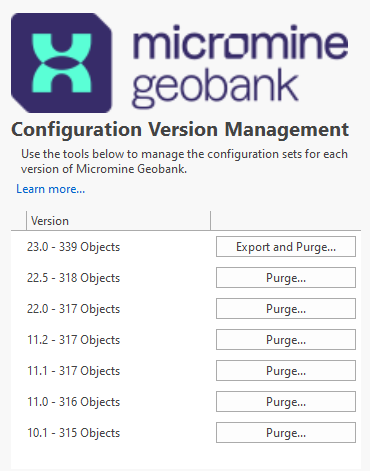Viewport: 370px width, 471px height.
Task: Purge the 11.0 configuration set
Action: click(286, 402)
